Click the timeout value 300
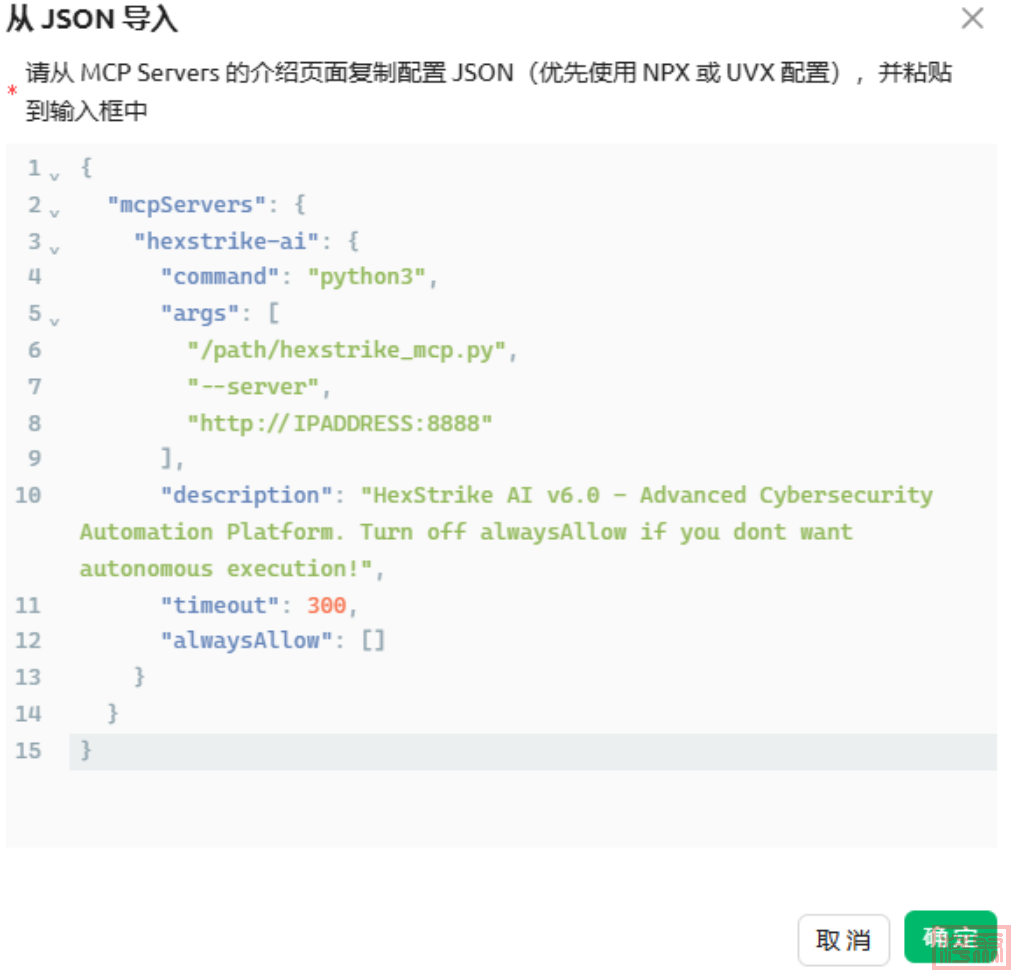The height and width of the screenshot is (975, 1017). coord(326,605)
